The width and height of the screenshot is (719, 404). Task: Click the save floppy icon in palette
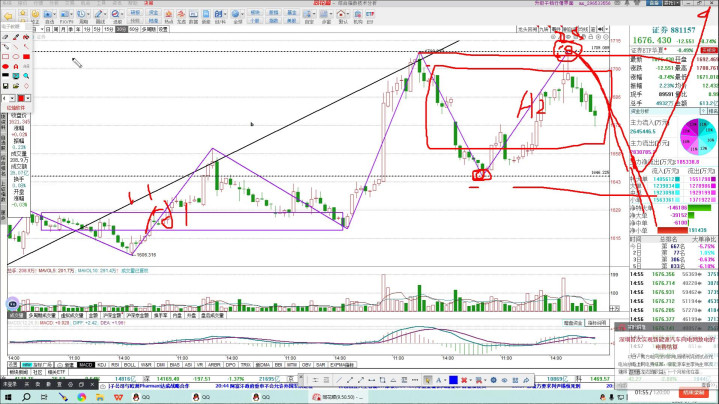[6, 86]
